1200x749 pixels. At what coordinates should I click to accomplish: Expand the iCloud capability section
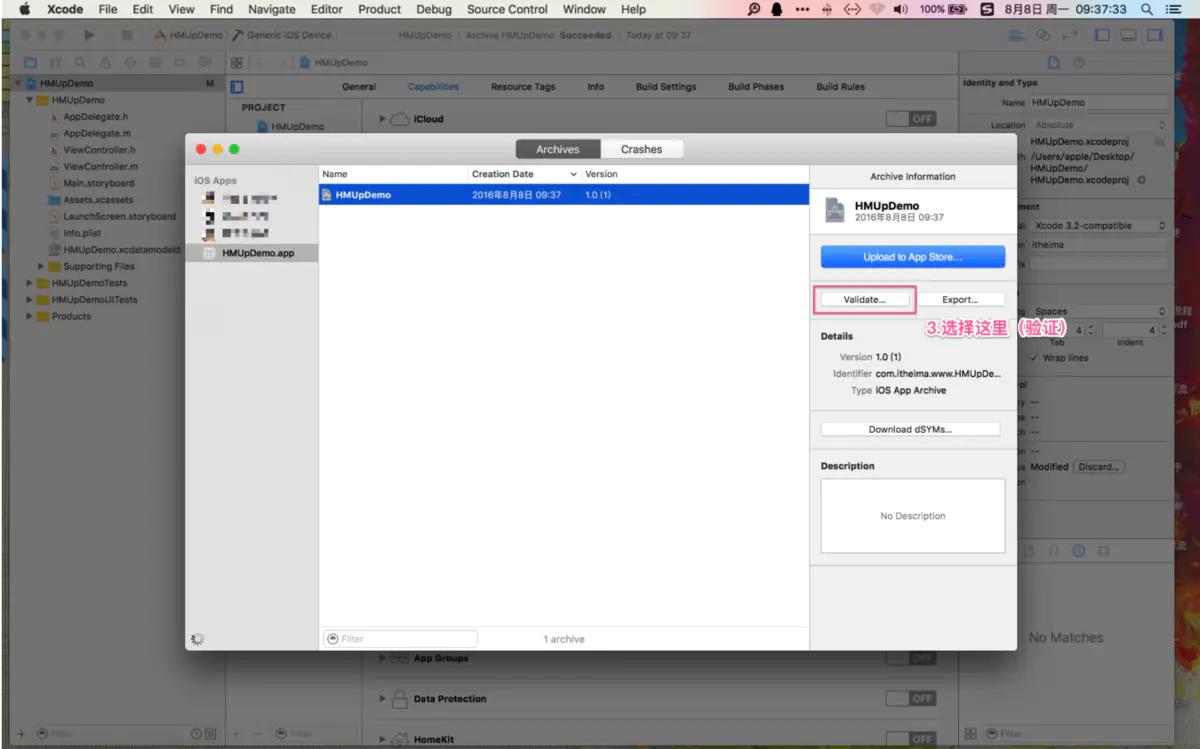pos(382,119)
